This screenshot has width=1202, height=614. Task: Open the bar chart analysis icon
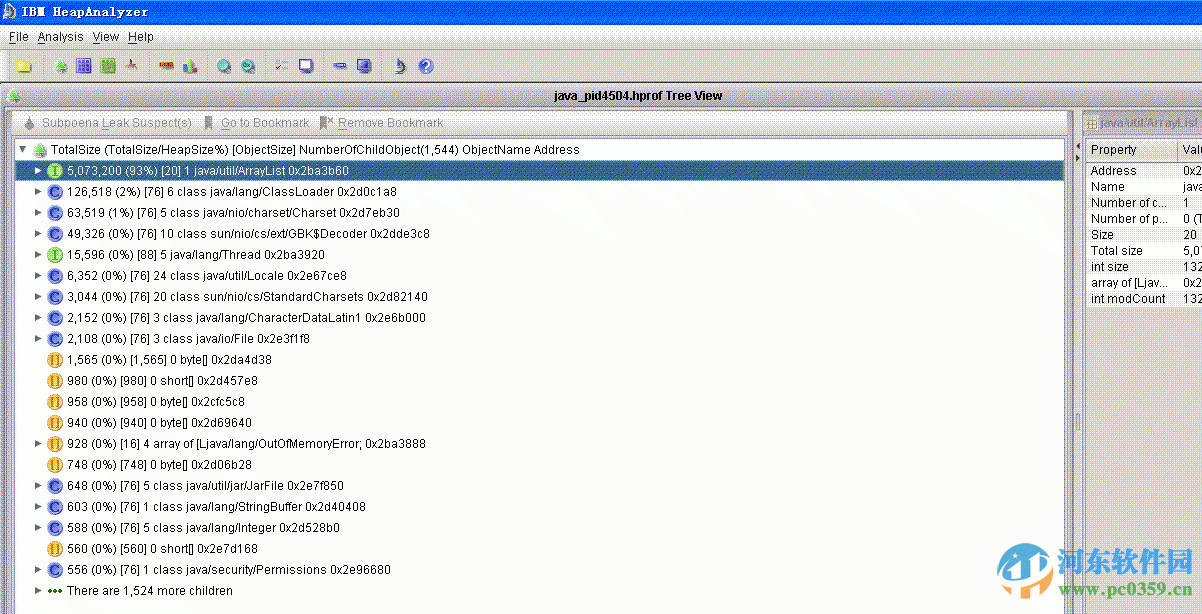[x=189, y=65]
